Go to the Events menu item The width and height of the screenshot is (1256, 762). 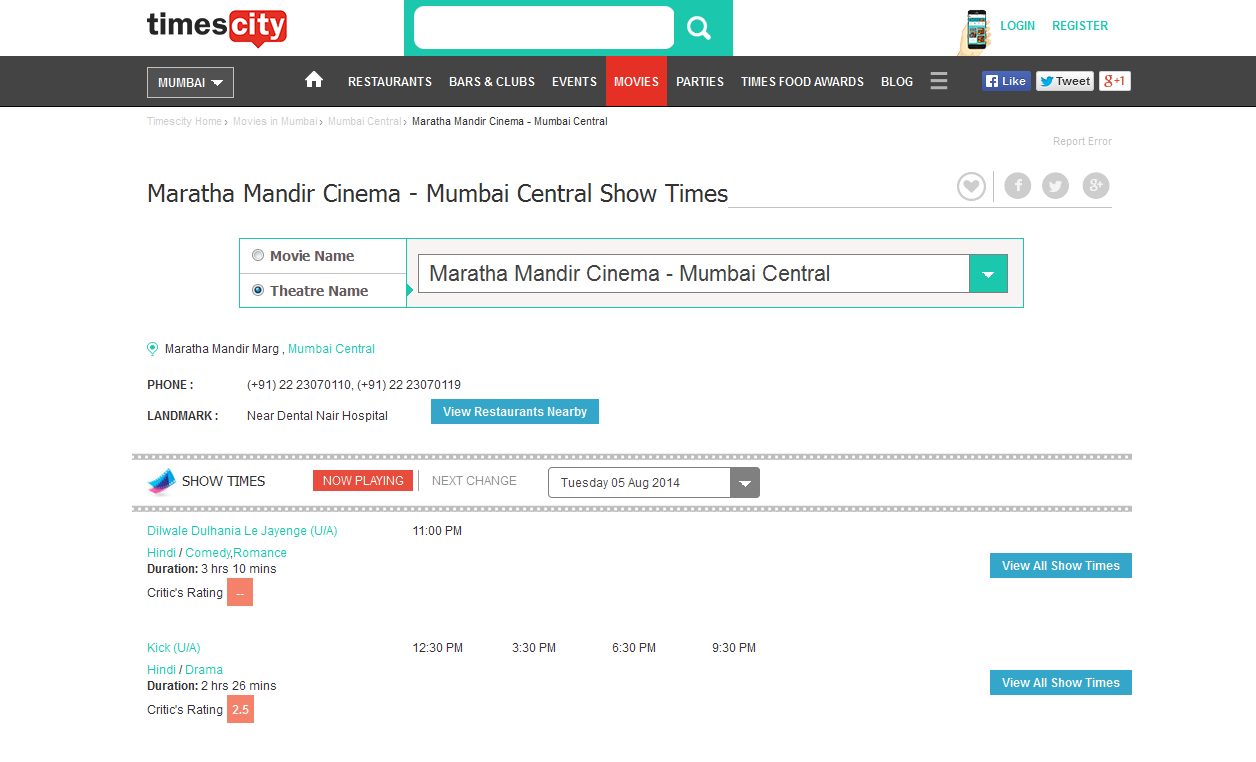(x=574, y=82)
